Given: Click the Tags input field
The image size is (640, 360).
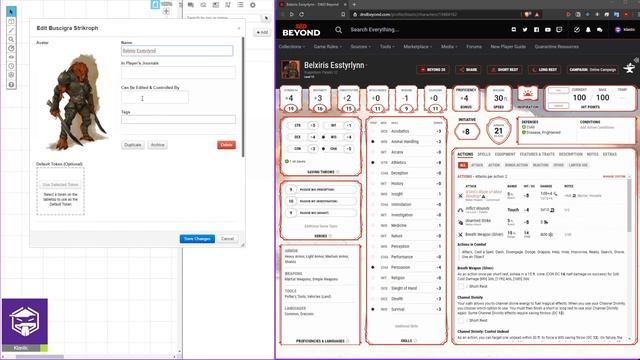Looking at the screenshot, I should click(x=178, y=119).
